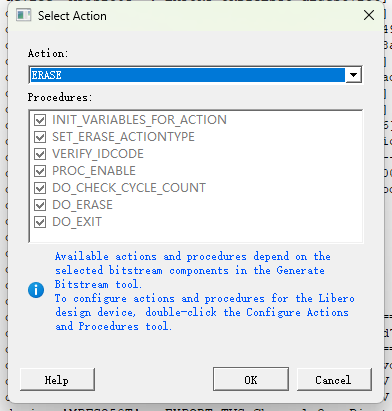392x411 pixels.
Task: Click the Cancel button
Action: pos(334,379)
